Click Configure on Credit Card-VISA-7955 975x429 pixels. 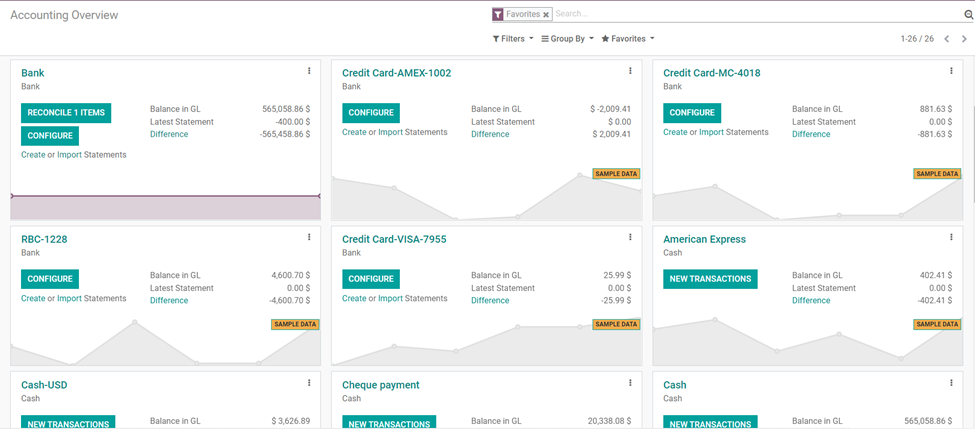click(371, 279)
